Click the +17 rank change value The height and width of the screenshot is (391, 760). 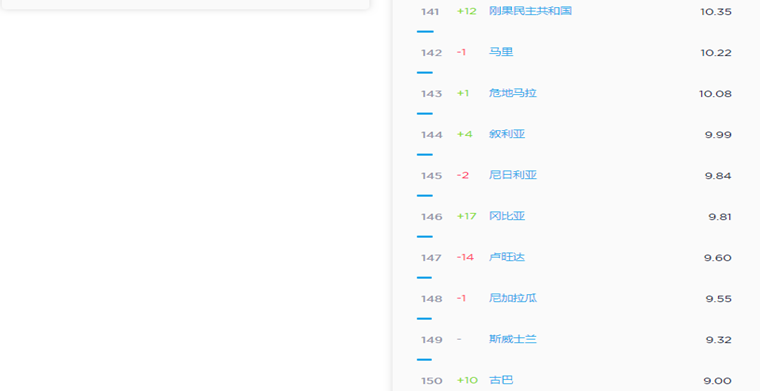point(467,216)
